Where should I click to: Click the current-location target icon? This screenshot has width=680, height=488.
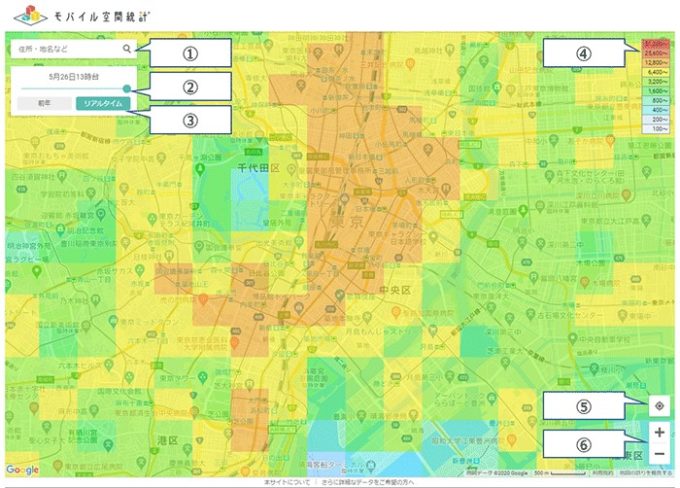click(x=658, y=406)
